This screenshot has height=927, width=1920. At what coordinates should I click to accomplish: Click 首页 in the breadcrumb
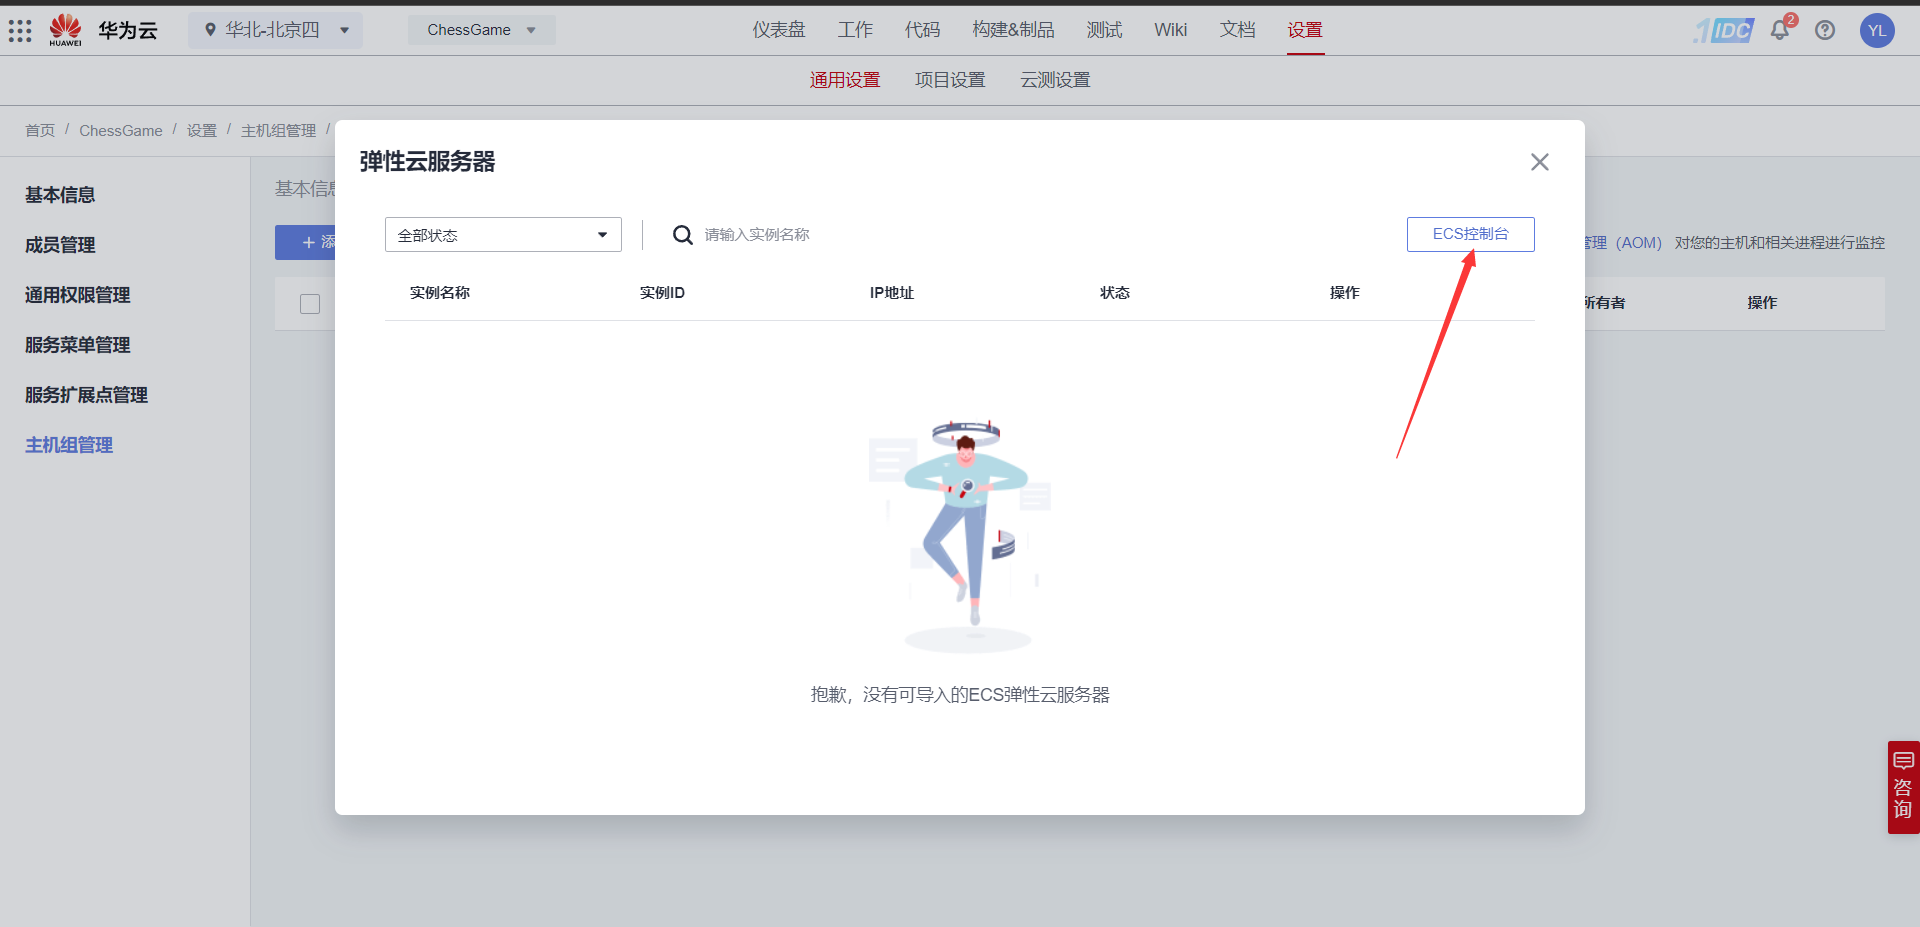(39, 130)
